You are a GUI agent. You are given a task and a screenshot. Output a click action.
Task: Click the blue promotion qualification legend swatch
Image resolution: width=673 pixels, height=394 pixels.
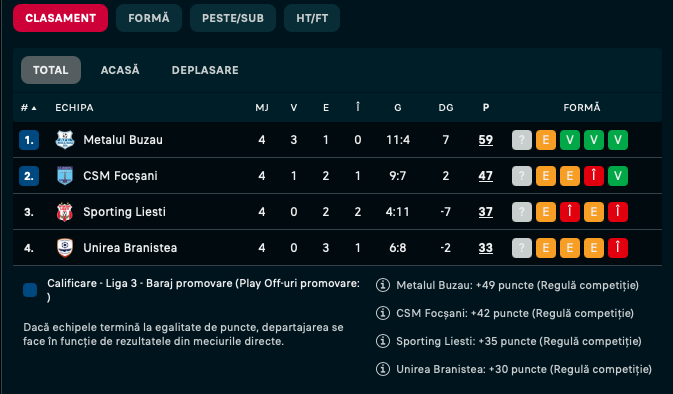click(30, 290)
